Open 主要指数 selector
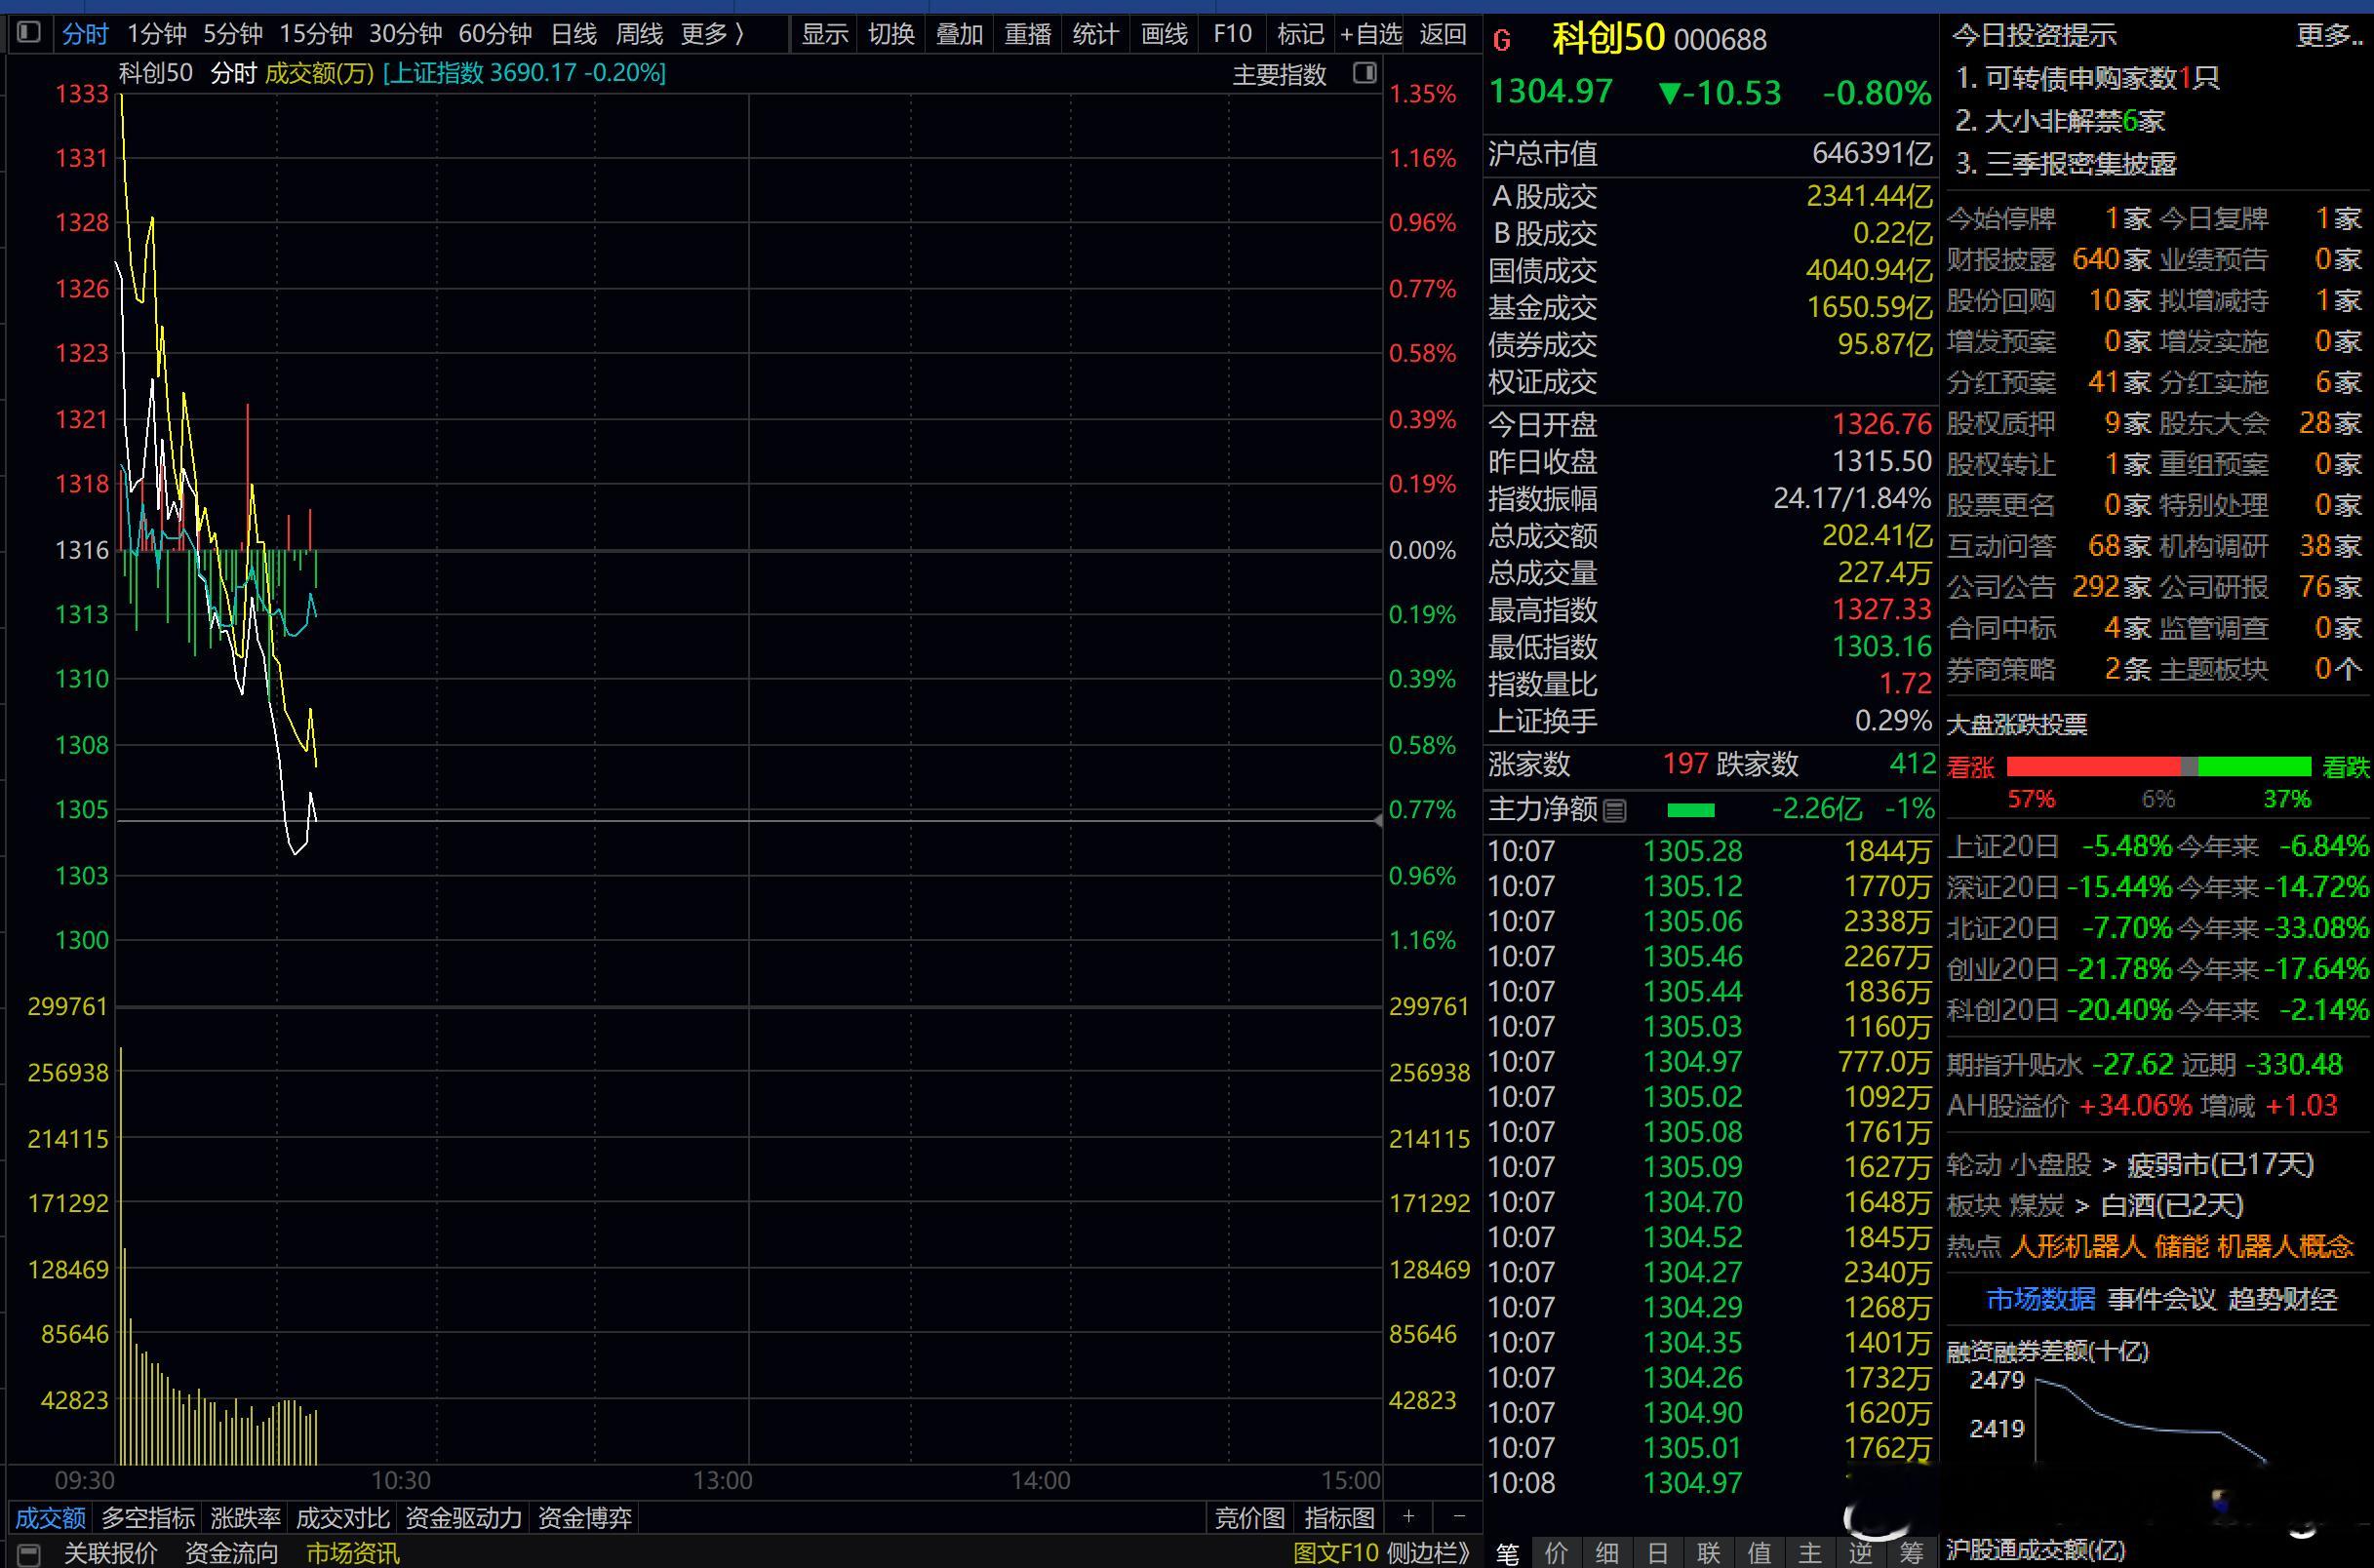 click(1279, 74)
